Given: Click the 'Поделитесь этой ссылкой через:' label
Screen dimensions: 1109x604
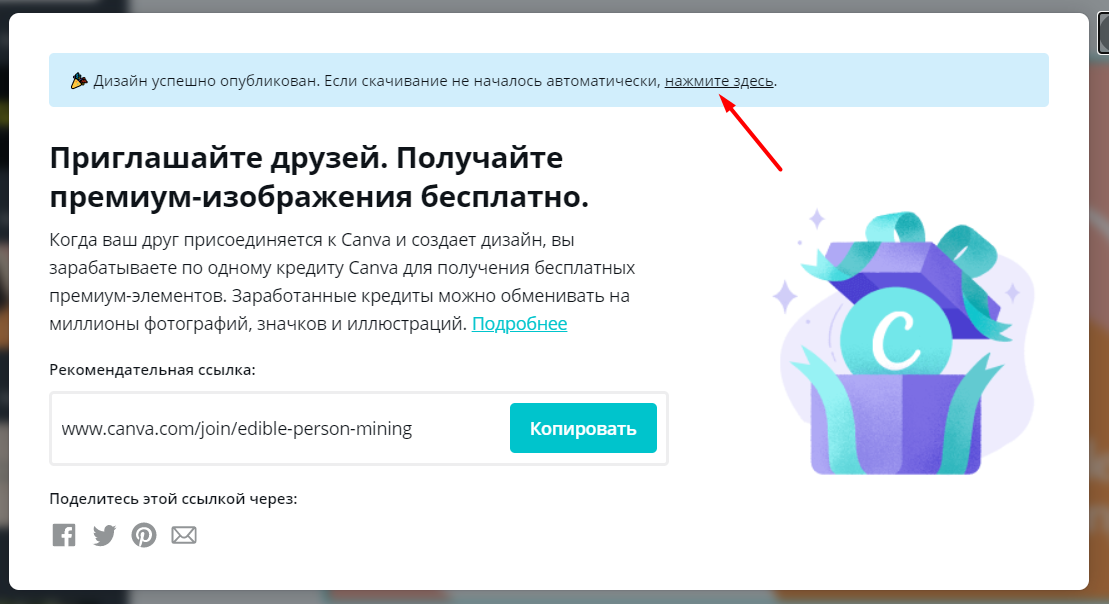Looking at the screenshot, I should [173, 499].
